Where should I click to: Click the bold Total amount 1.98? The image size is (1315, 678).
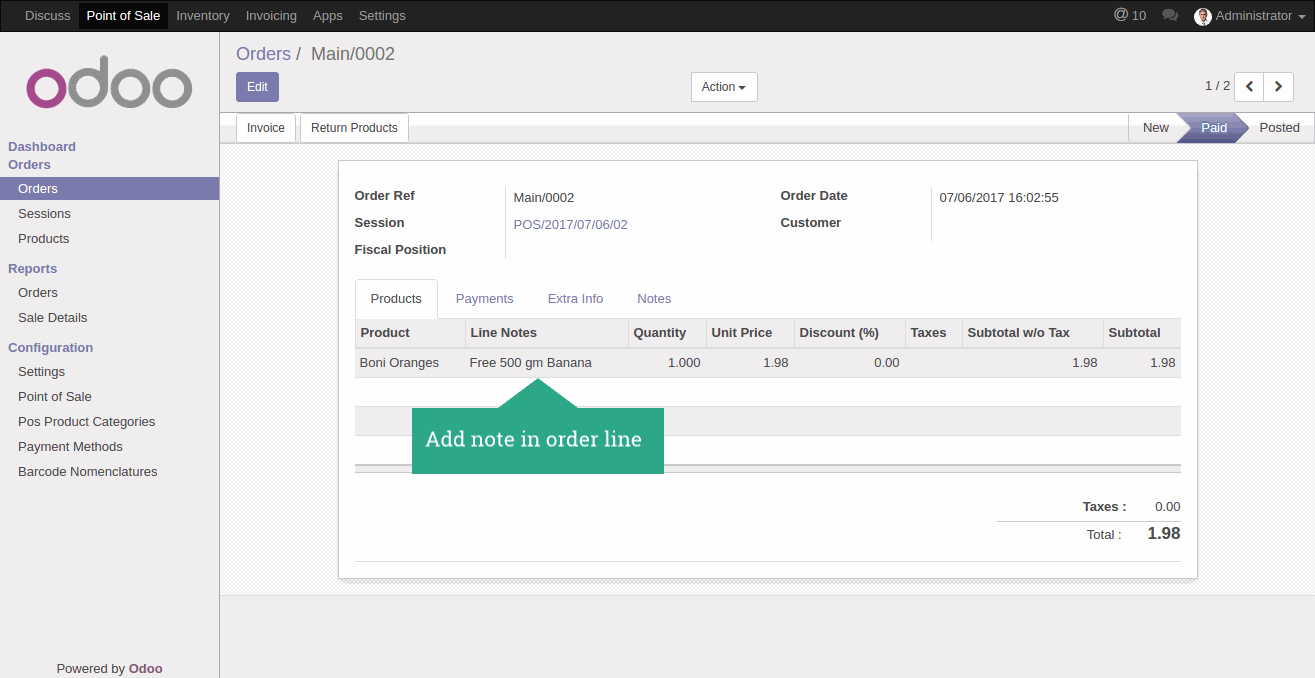(x=1164, y=534)
